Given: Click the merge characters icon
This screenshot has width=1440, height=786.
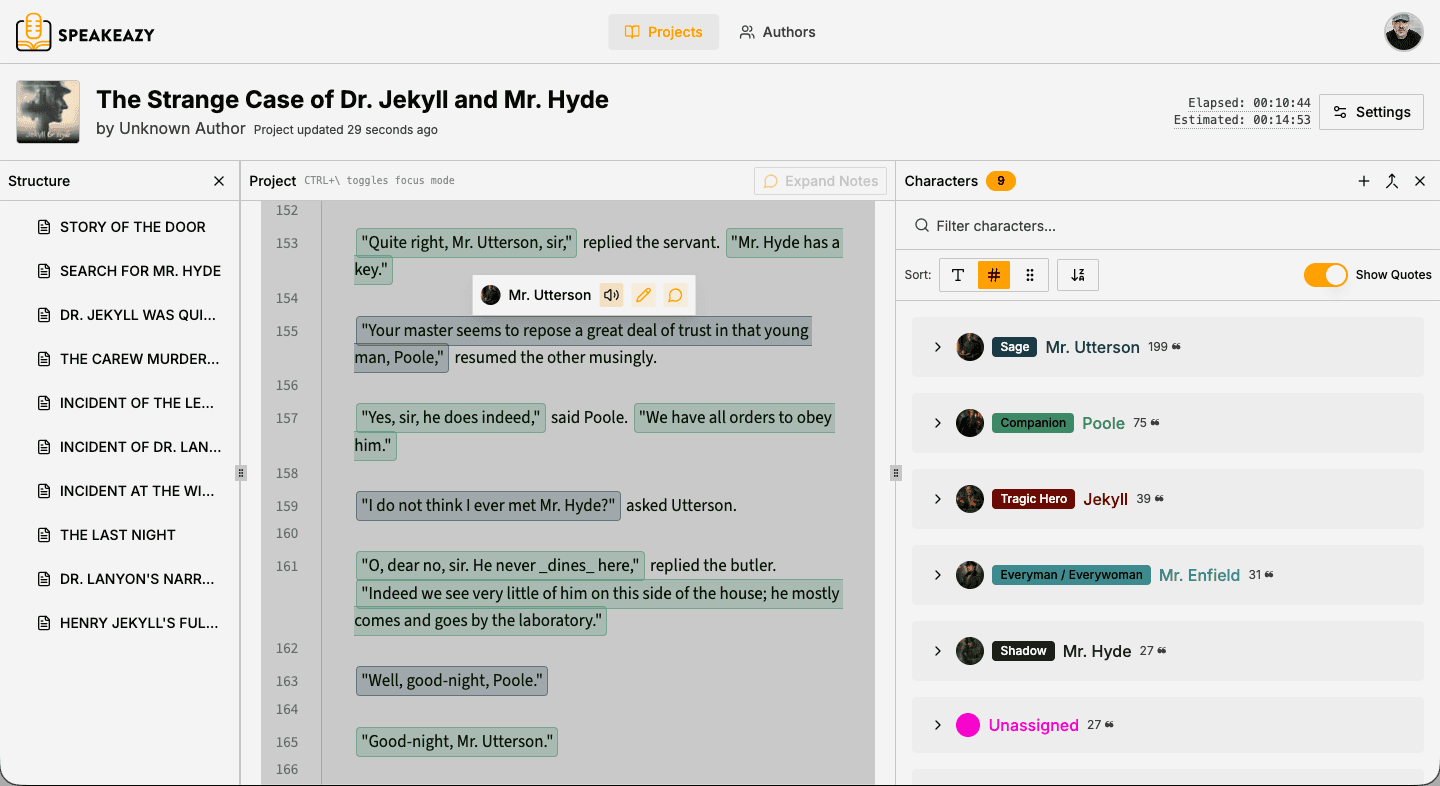Looking at the screenshot, I should [1392, 181].
